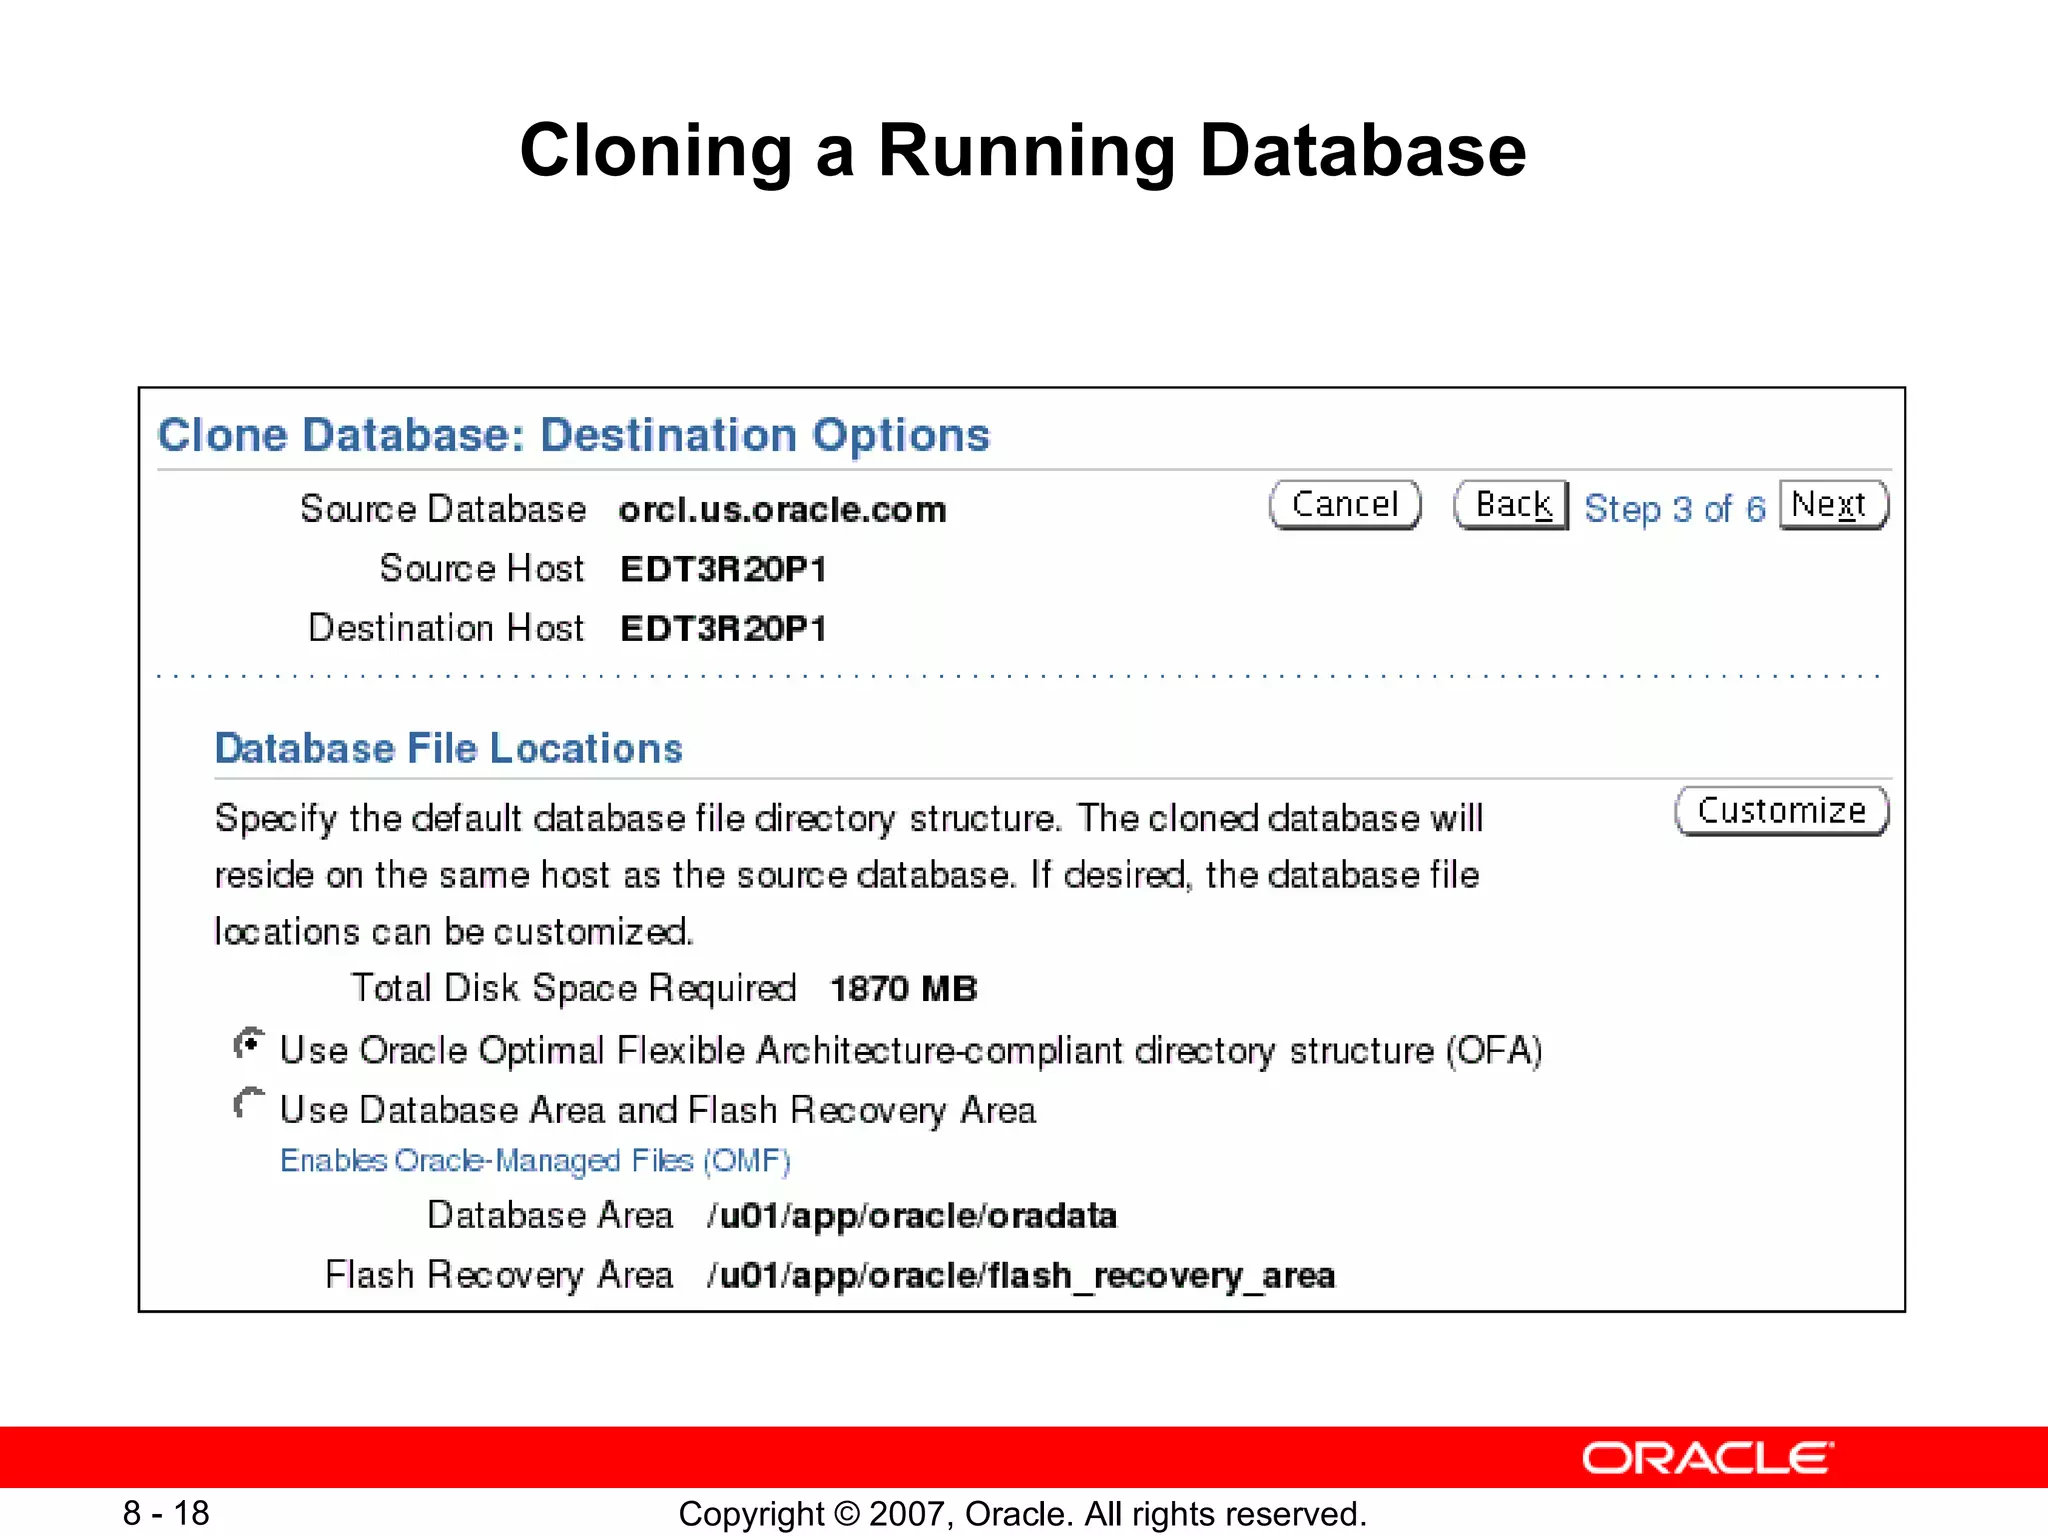This screenshot has height=1536, width=2048.
Task: Open the Customize file locations button
Action: pyautogui.click(x=1782, y=811)
